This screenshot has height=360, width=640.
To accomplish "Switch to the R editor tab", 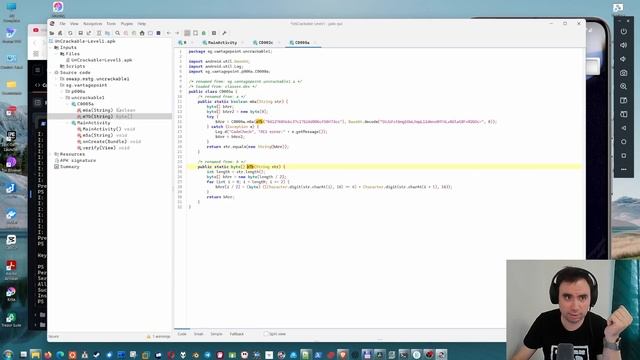I will click(184, 42).
